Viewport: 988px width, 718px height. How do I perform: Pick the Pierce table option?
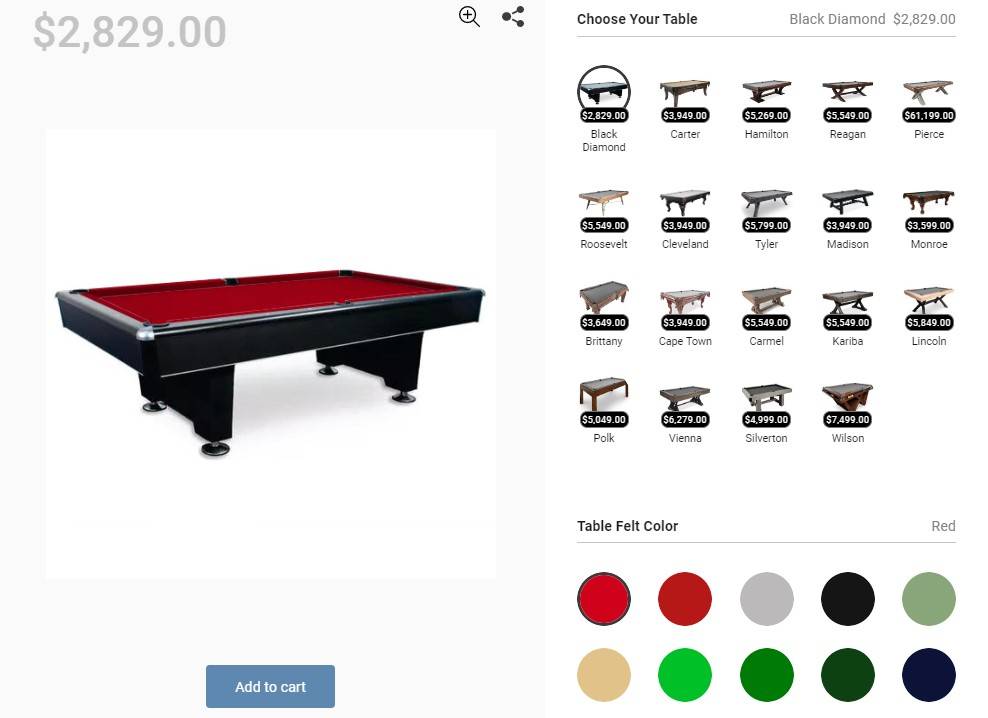(929, 93)
